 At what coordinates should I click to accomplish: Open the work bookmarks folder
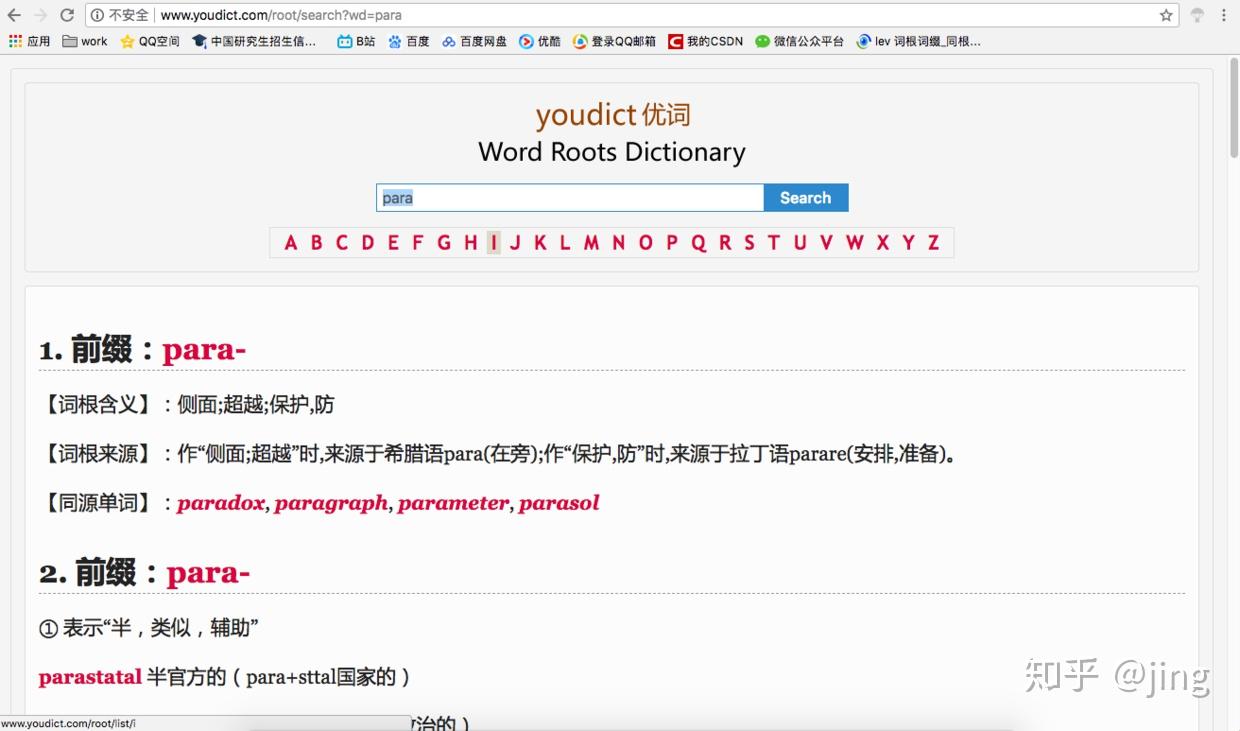tap(84, 41)
